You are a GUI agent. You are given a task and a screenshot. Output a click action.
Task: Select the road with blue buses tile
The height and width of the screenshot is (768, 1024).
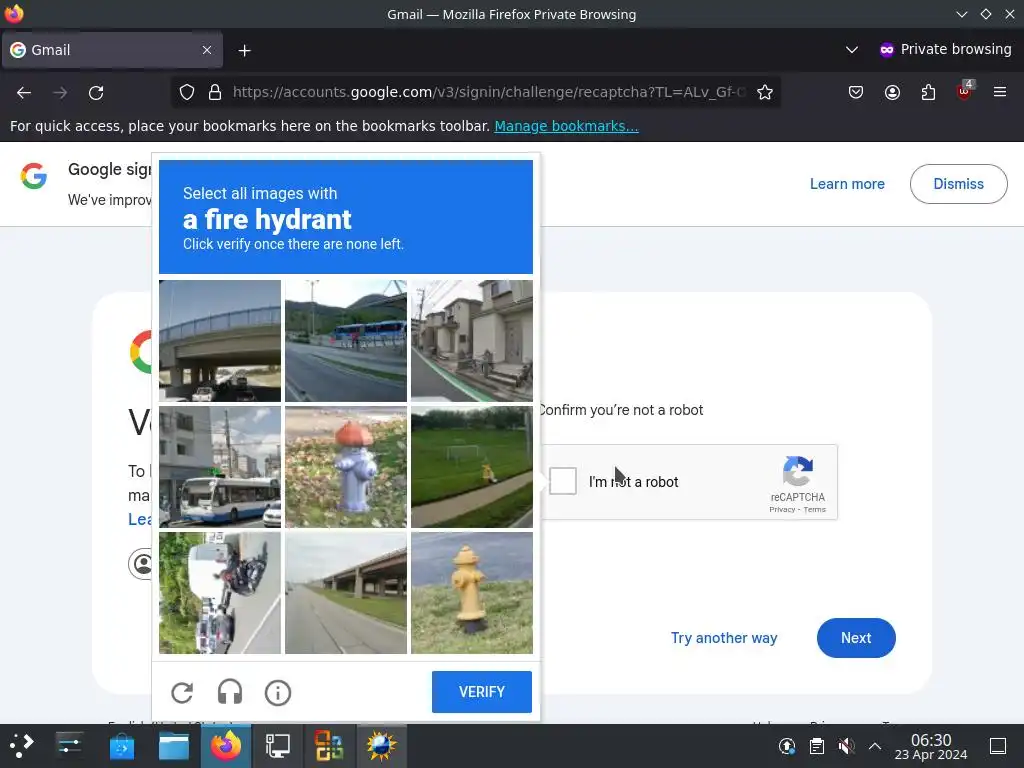345,341
